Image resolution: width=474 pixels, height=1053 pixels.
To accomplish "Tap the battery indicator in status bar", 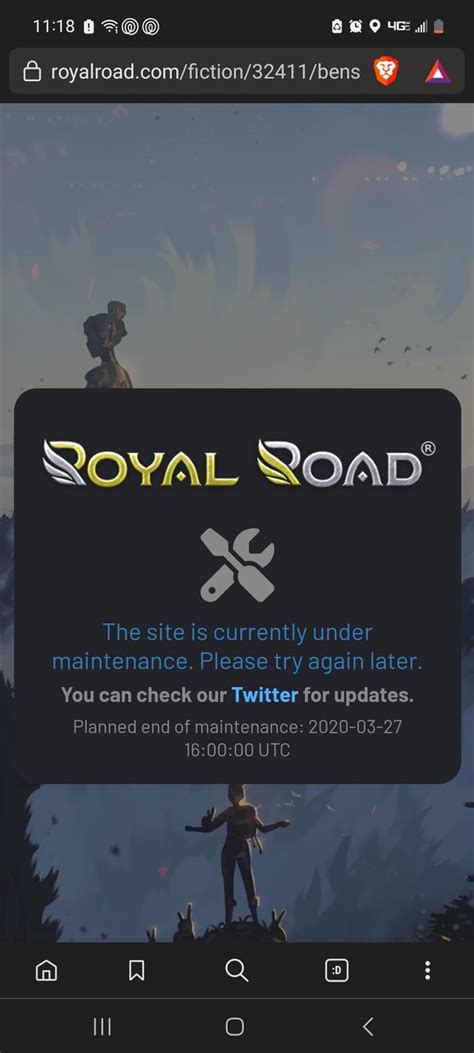I will (x=439, y=27).
